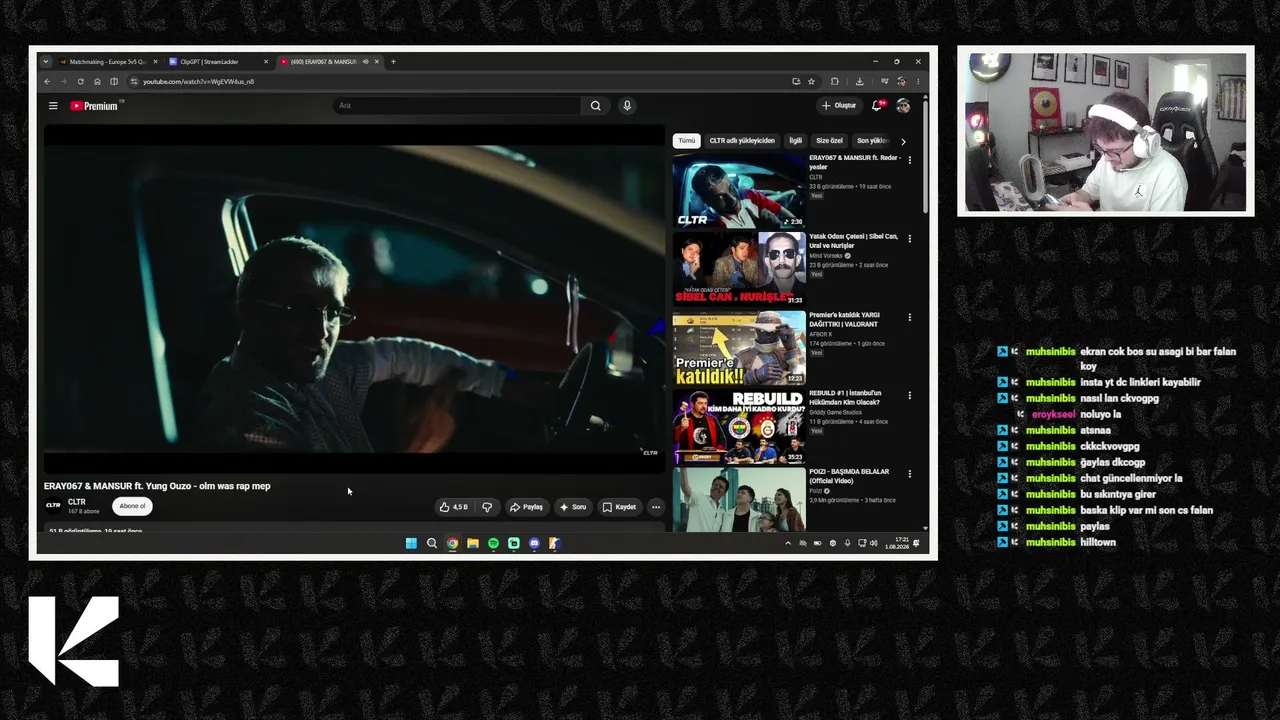
Task: Open options for Premier'e katıldık video
Action: pos(909,317)
